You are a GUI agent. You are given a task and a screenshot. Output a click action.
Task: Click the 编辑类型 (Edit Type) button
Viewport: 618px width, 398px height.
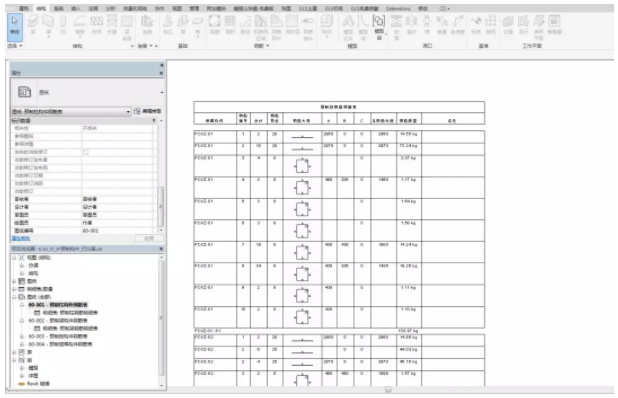point(148,112)
